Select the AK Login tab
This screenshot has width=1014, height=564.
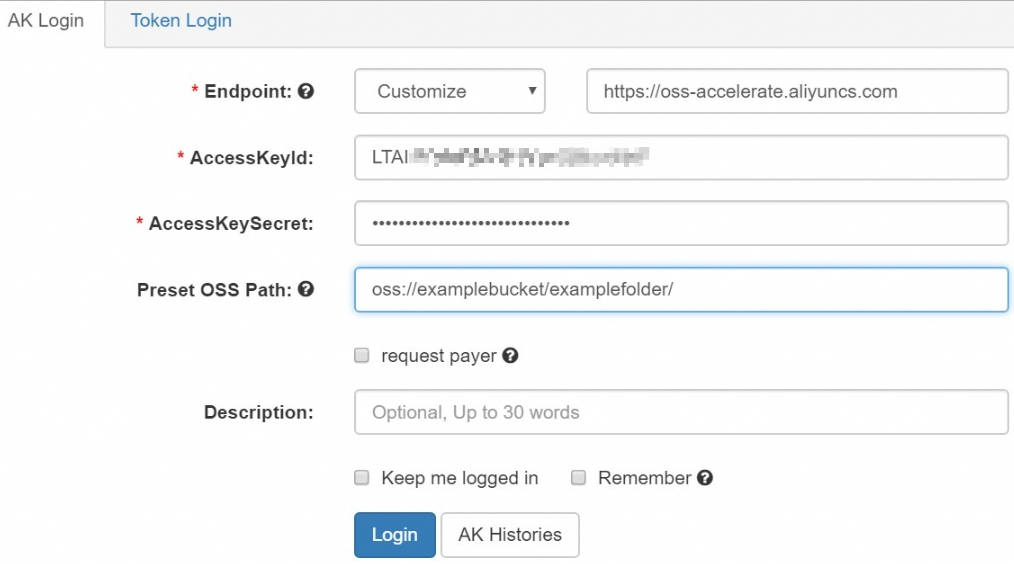[46, 21]
